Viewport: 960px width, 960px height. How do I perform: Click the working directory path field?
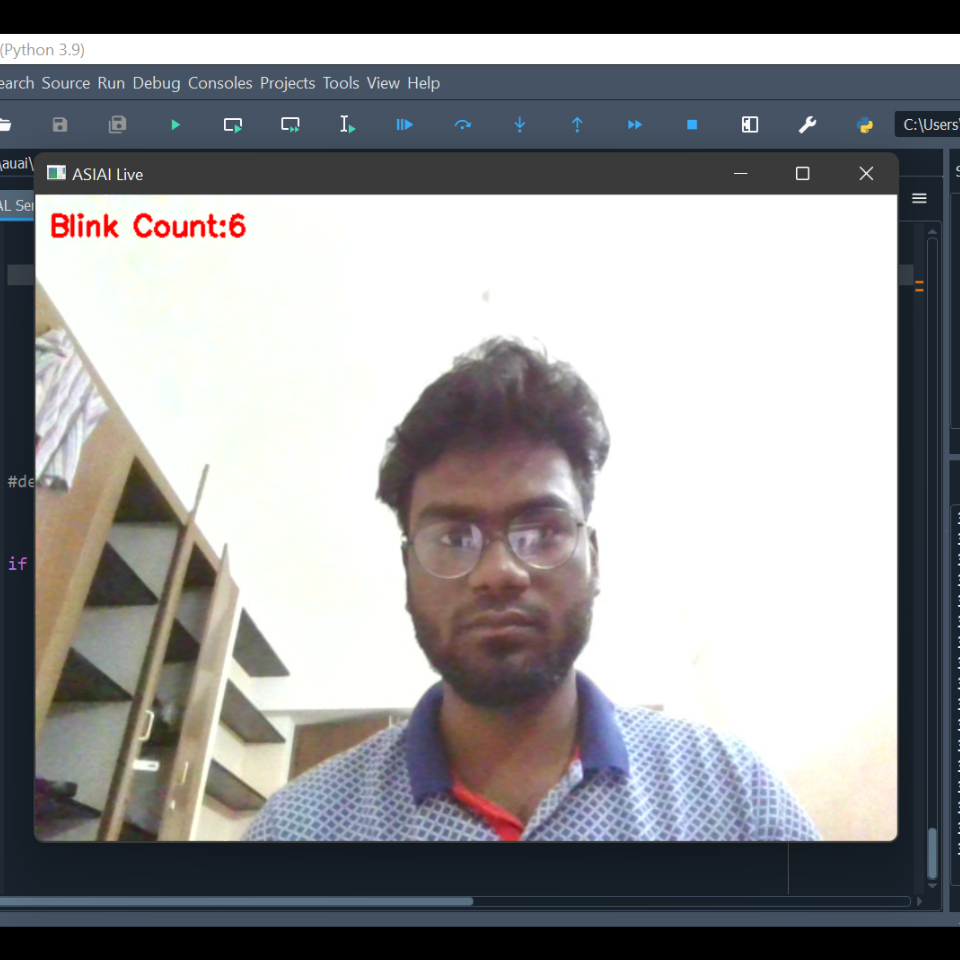[x=929, y=125]
